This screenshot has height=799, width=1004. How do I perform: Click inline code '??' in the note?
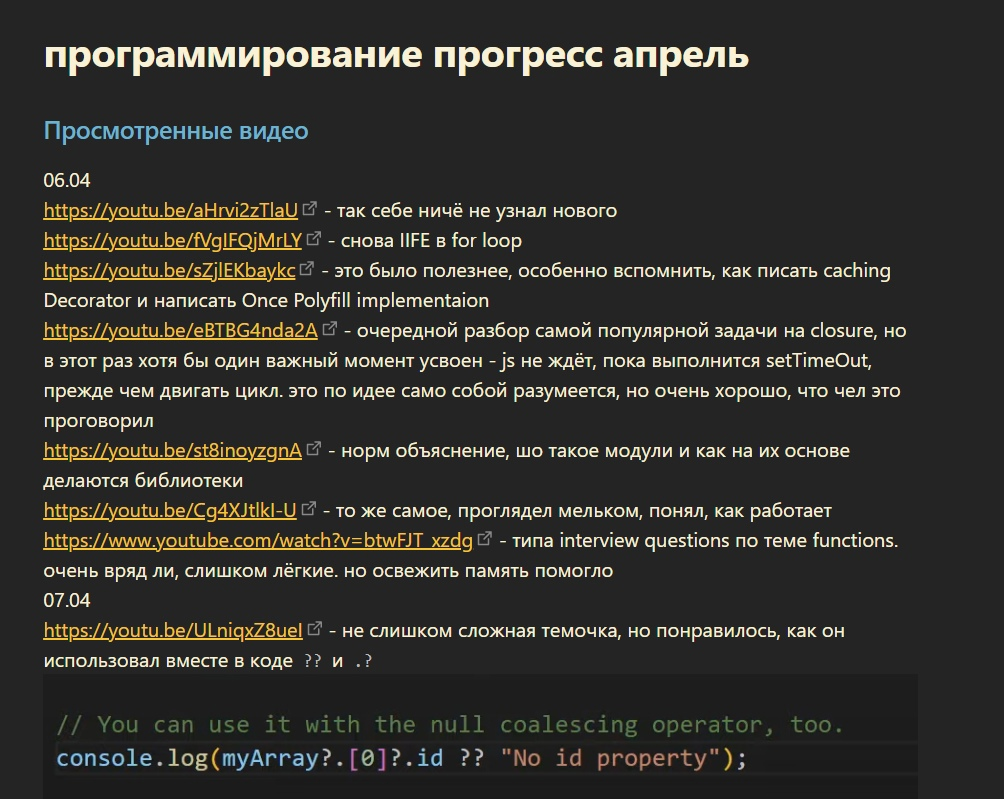tap(312, 661)
